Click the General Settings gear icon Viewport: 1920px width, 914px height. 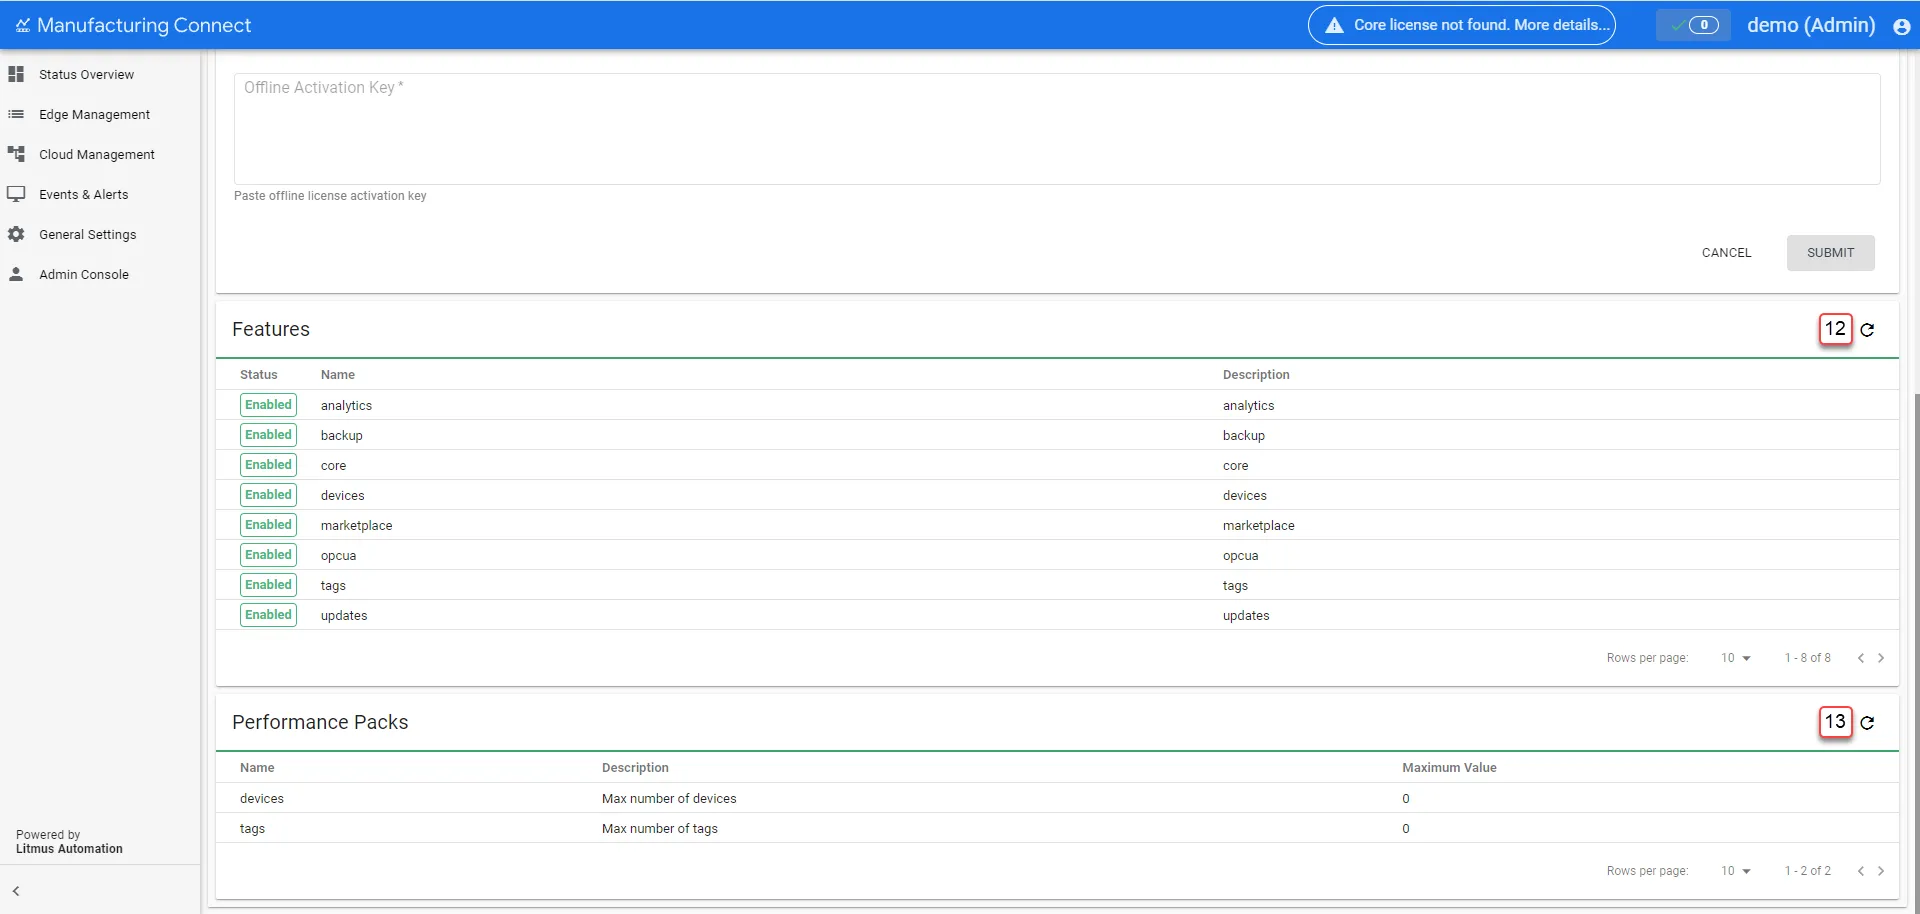pyautogui.click(x=16, y=234)
